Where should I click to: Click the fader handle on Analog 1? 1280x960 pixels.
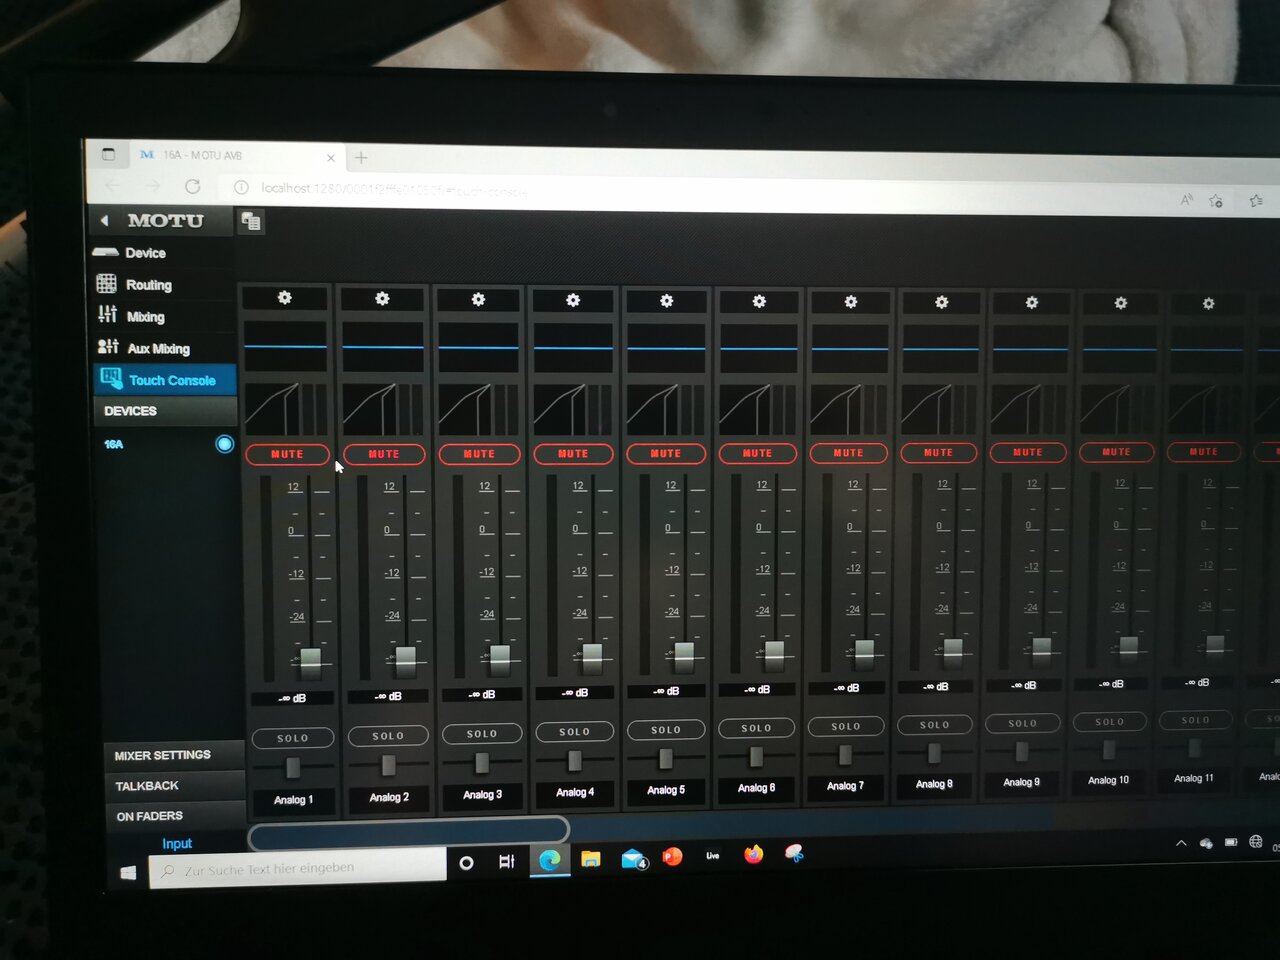pos(311,660)
